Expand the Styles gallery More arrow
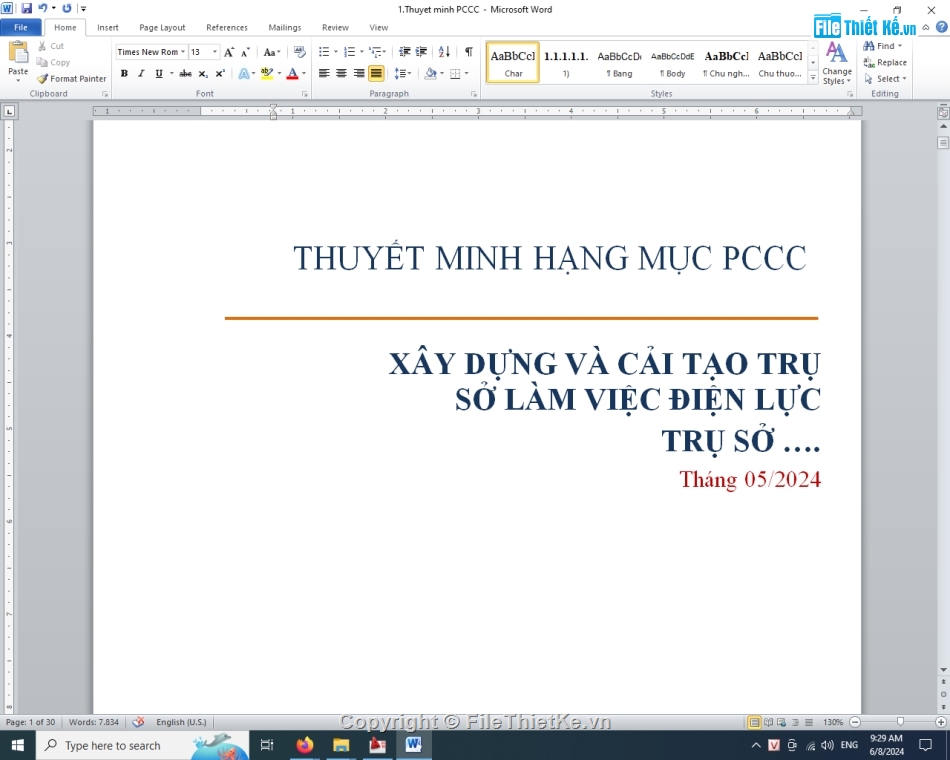The image size is (950, 760). (x=813, y=76)
